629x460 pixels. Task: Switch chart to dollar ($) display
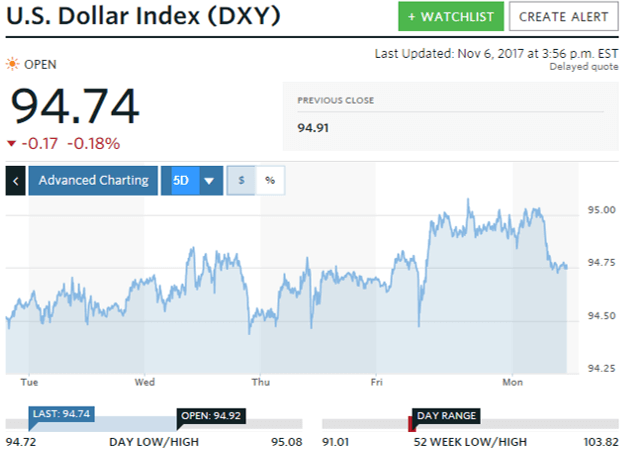pyautogui.click(x=240, y=181)
